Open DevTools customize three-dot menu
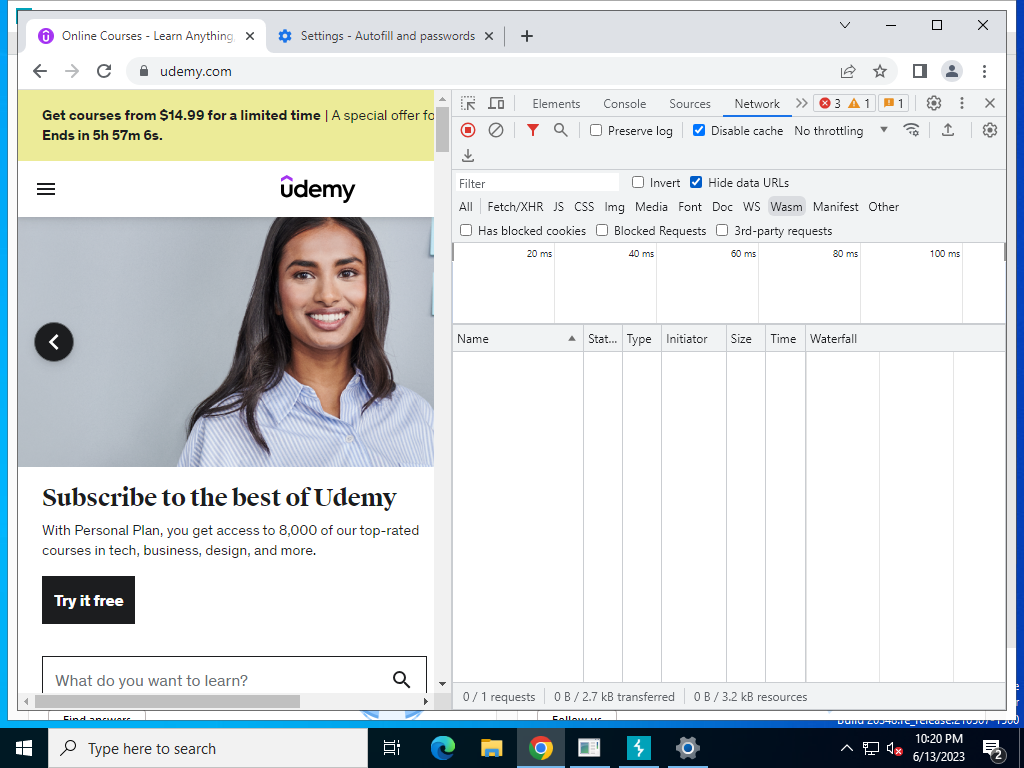The height and width of the screenshot is (768, 1024). click(961, 103)
